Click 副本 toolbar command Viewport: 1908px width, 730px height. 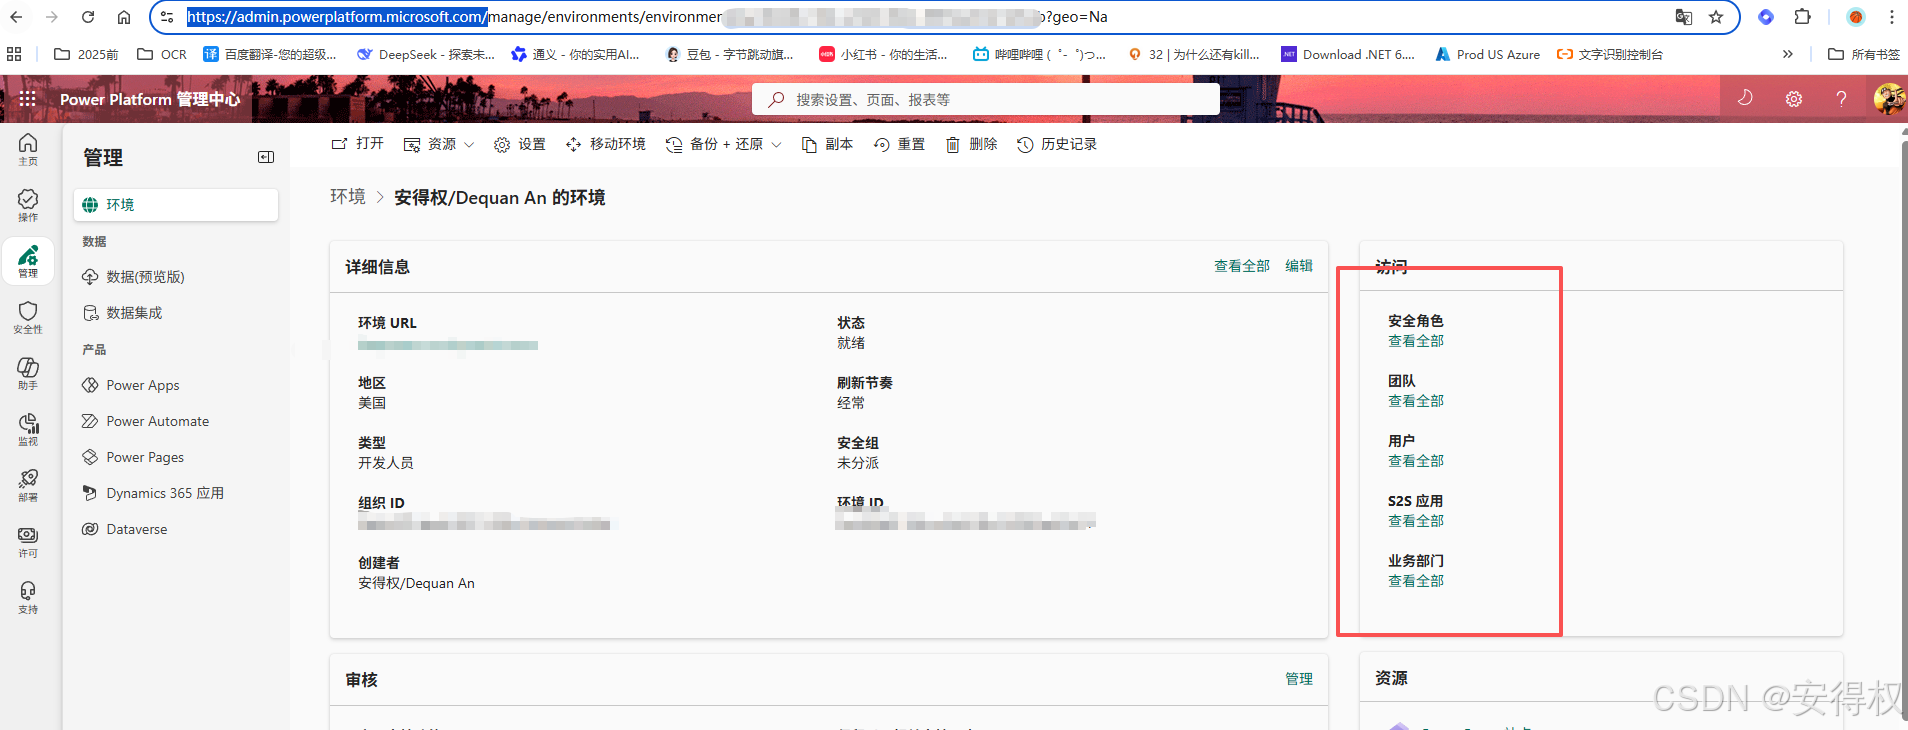(827, 144)
